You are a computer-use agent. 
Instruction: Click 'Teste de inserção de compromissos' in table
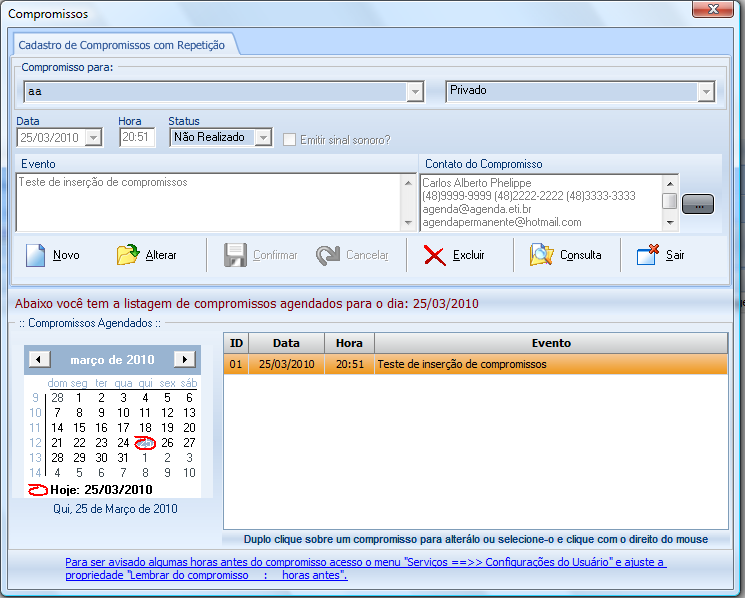pyautogui.click(x=462, y=364)
